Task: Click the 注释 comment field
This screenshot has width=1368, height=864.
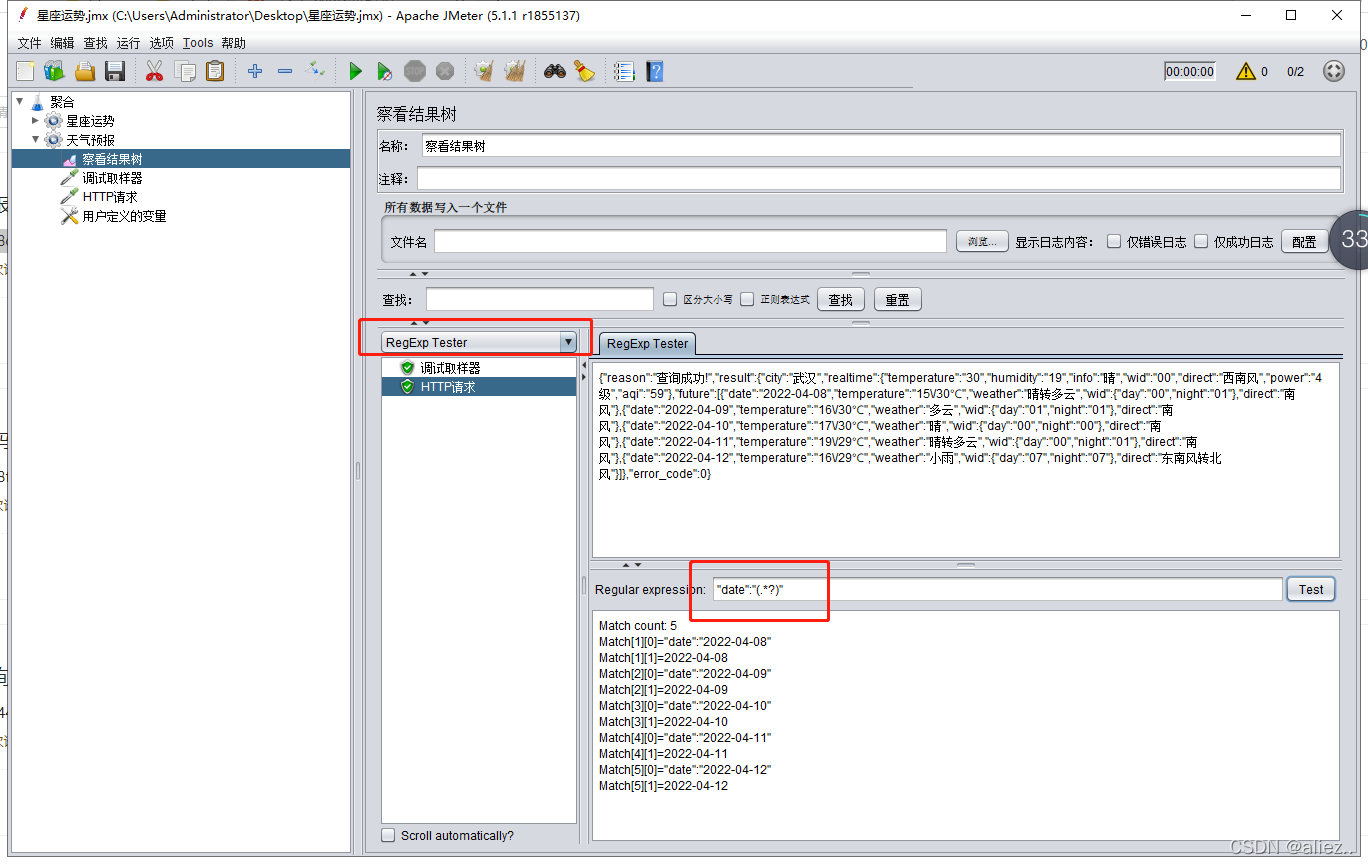Action: pyautogui.click(x=879, y=179)
